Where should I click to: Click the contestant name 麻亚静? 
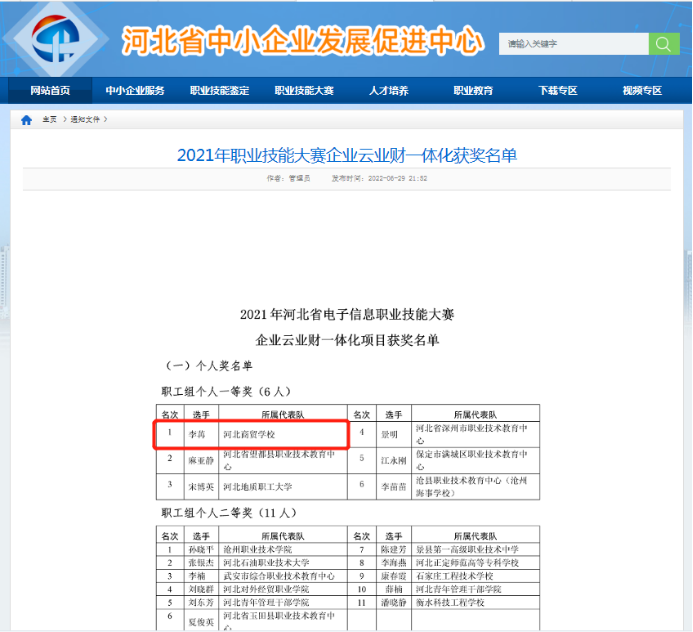pos(201,461)
